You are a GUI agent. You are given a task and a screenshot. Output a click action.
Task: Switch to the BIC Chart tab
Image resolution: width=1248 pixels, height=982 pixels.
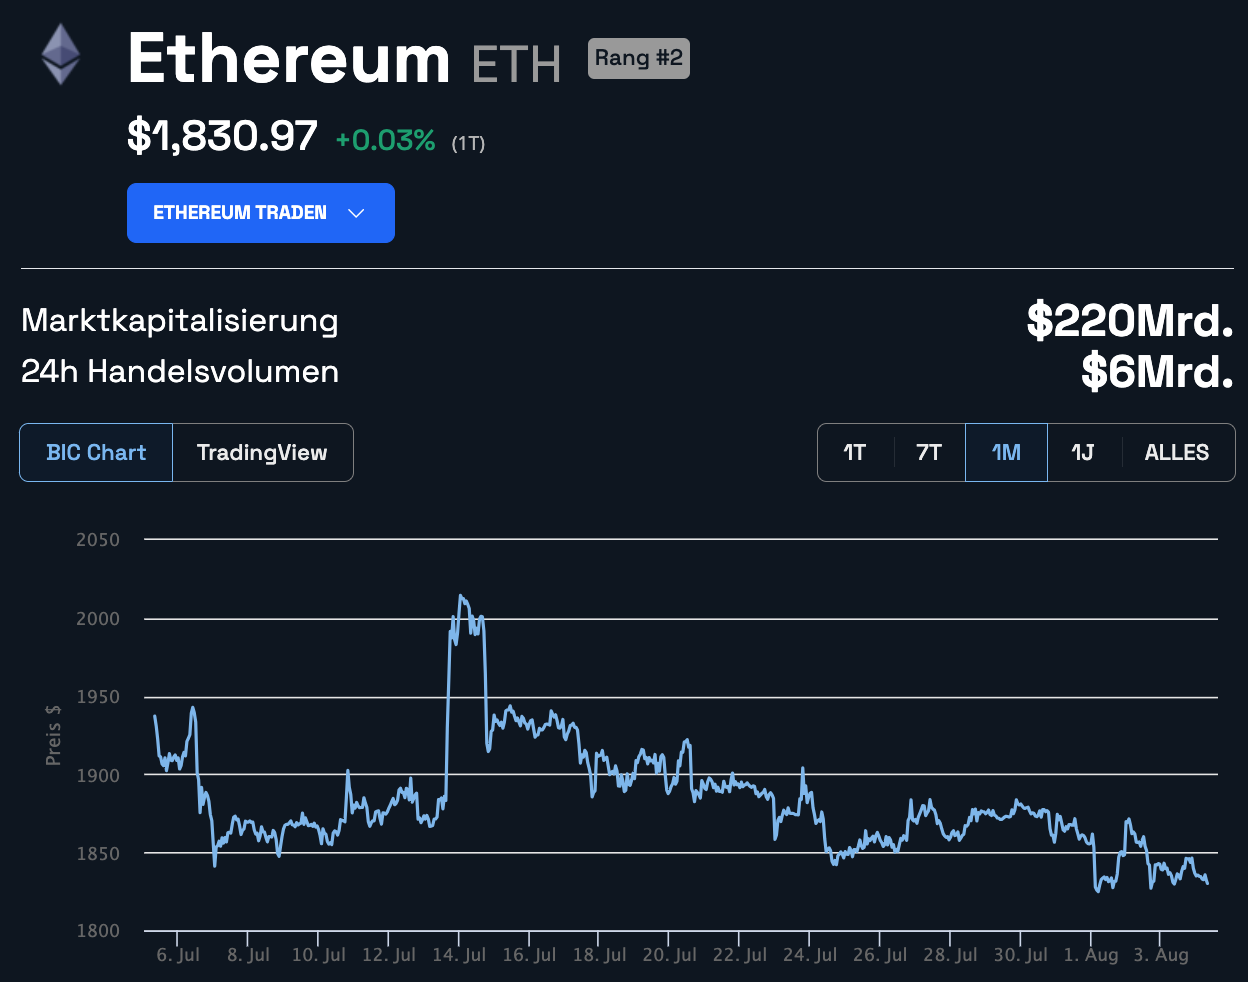coord(96,453)
